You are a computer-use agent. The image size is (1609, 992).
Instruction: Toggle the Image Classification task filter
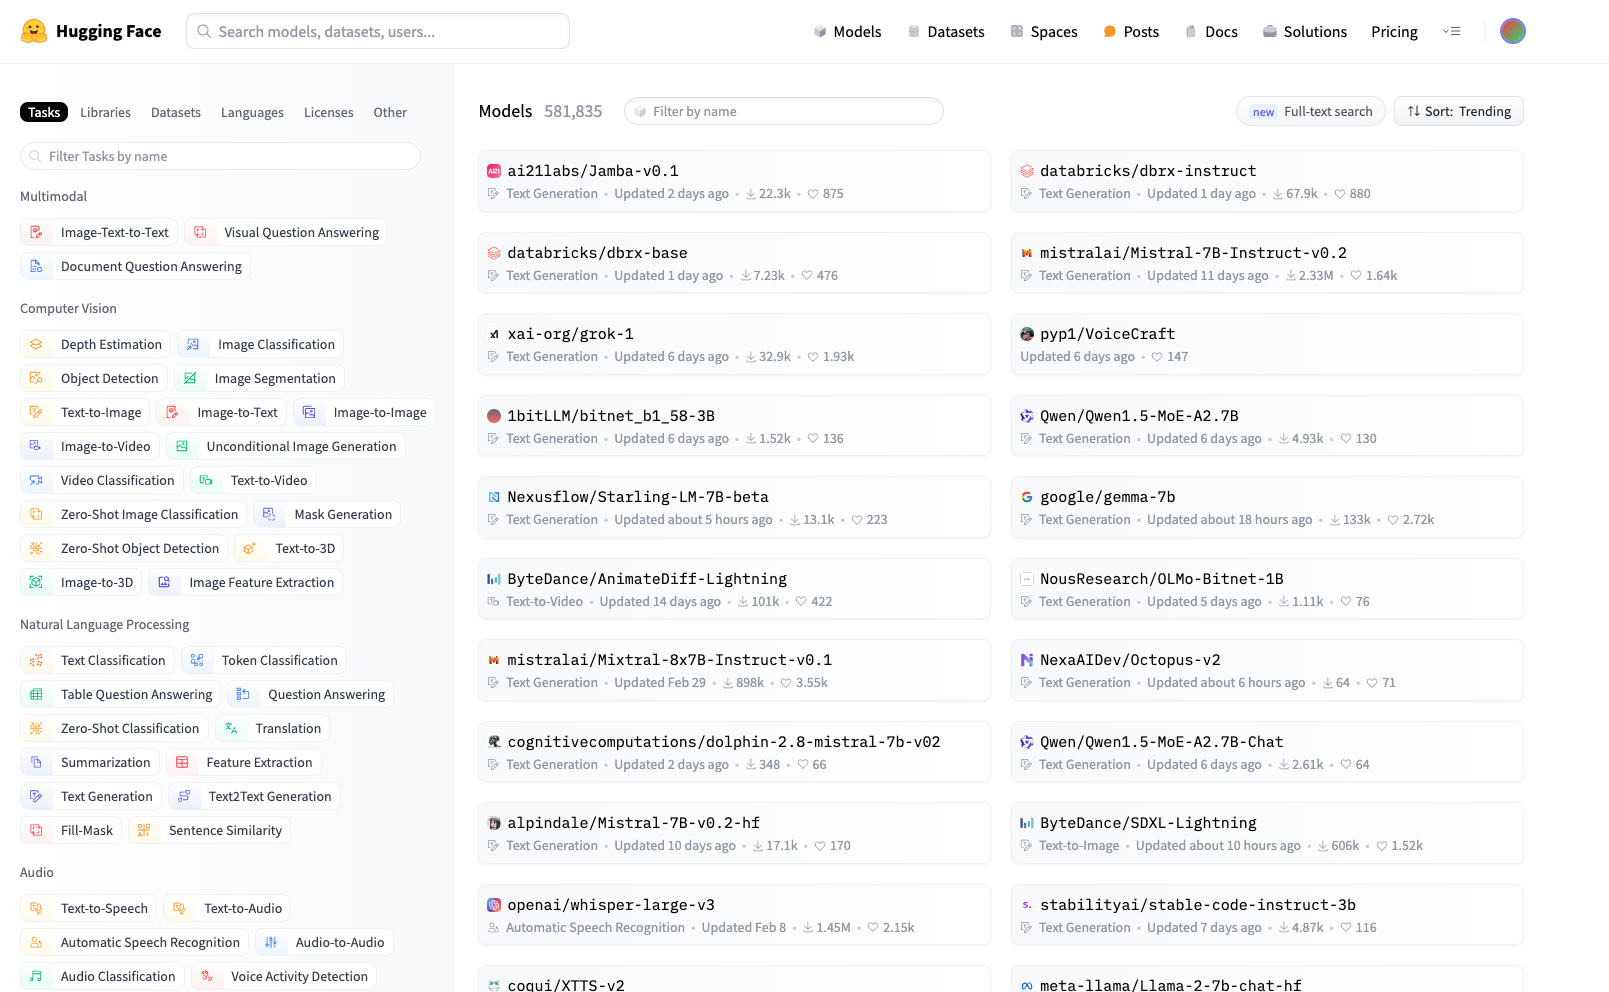tap(261, 344)
